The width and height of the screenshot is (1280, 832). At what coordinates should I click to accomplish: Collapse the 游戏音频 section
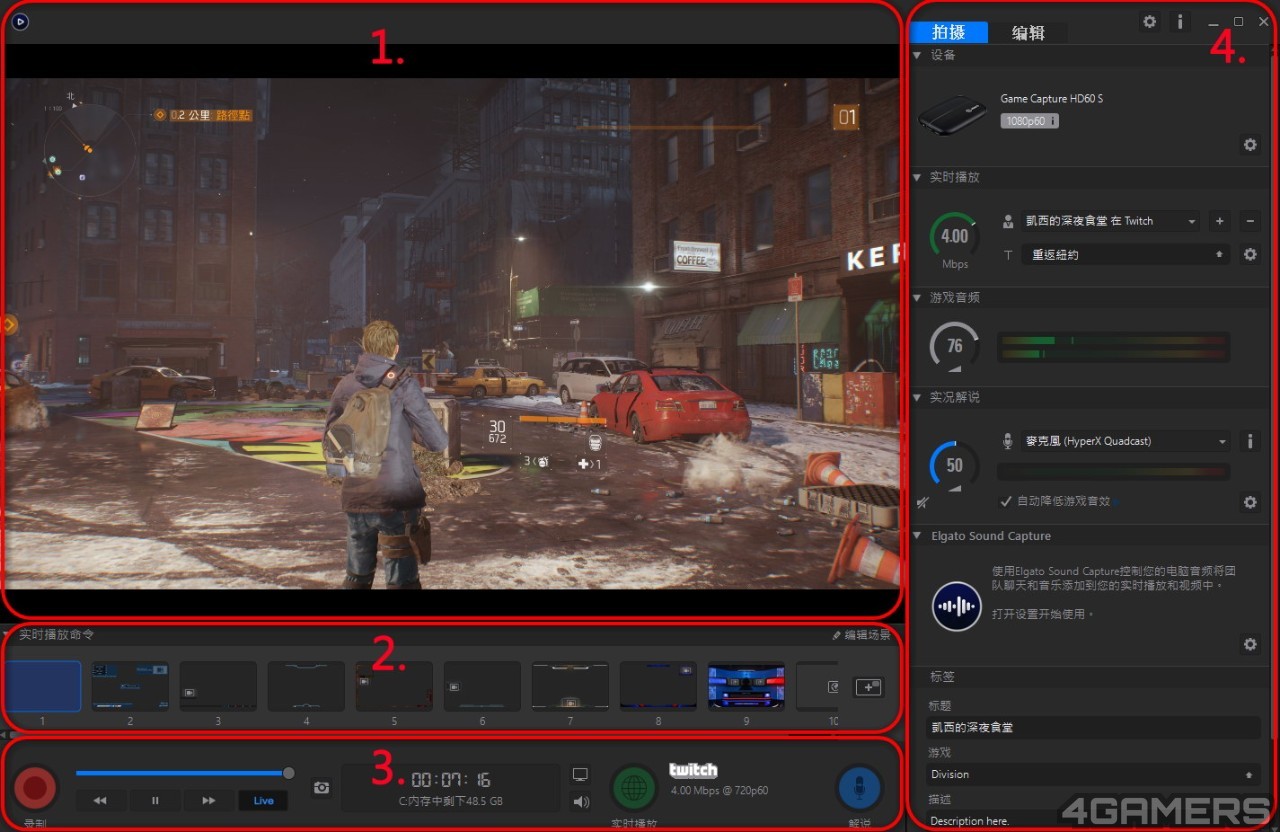(x=917, y=297)
